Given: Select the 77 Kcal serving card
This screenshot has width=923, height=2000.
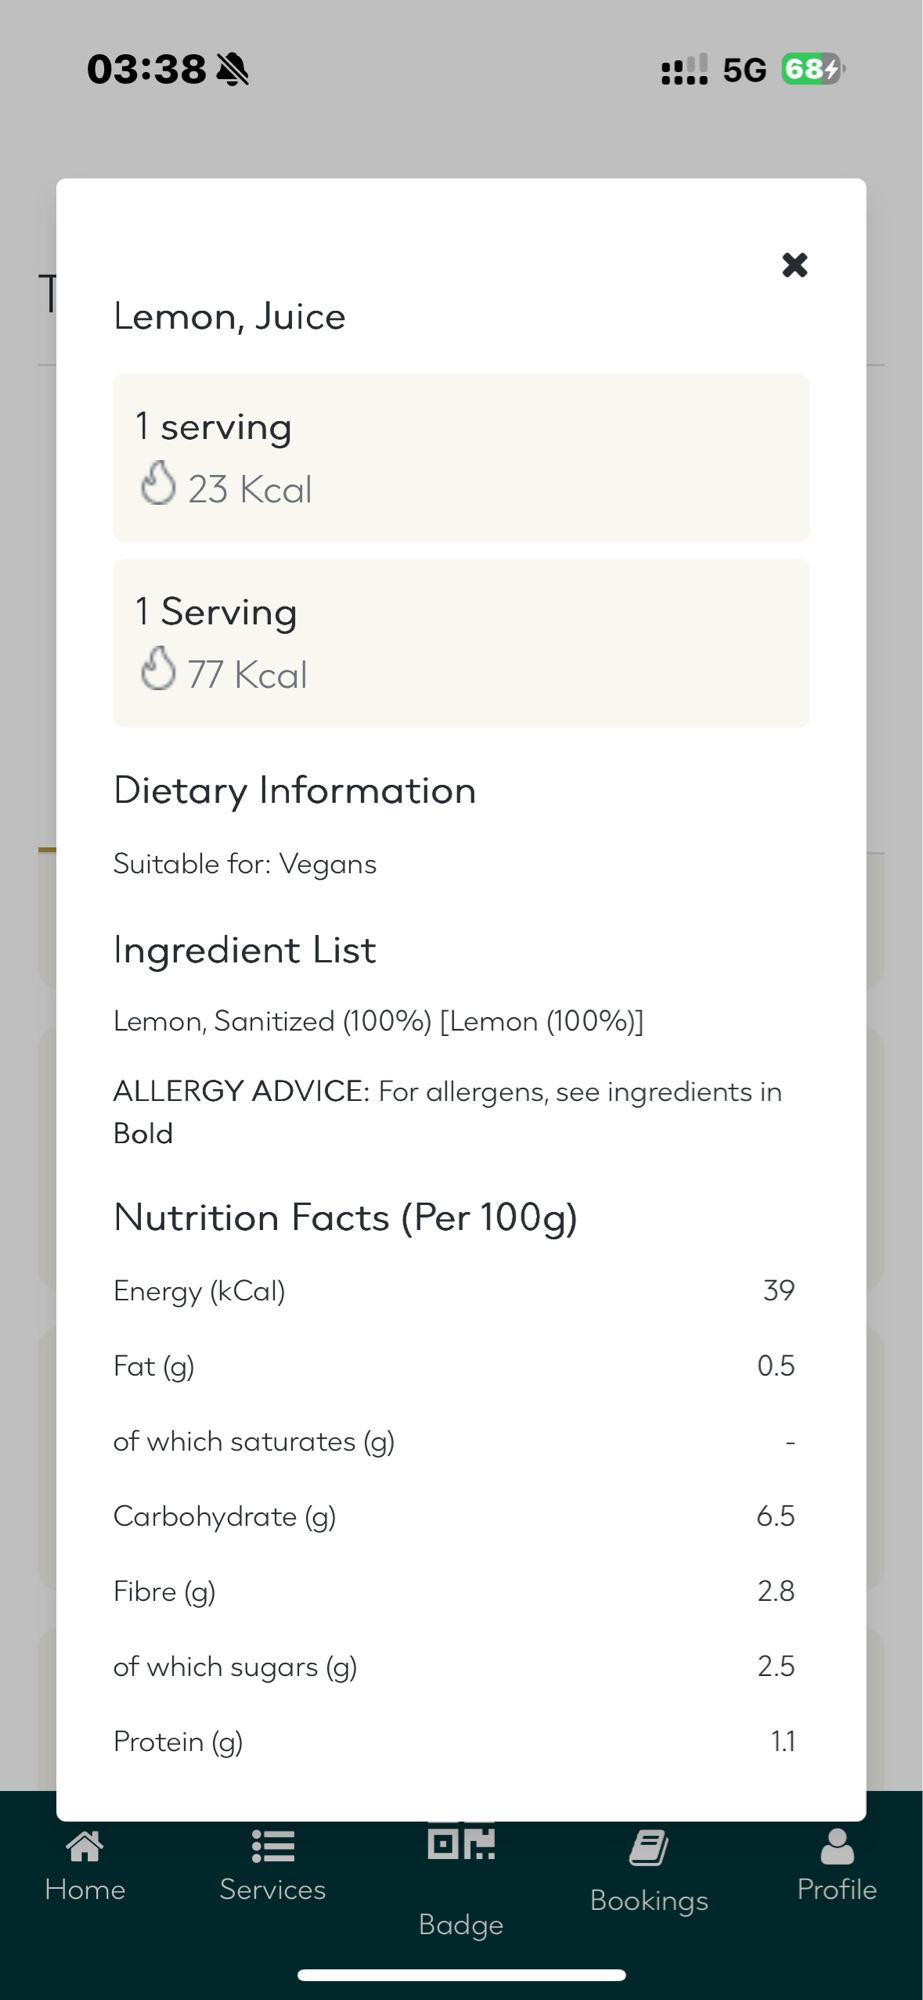Looking at the screenshot, I should pyautogui.click(x=461, y=643).
